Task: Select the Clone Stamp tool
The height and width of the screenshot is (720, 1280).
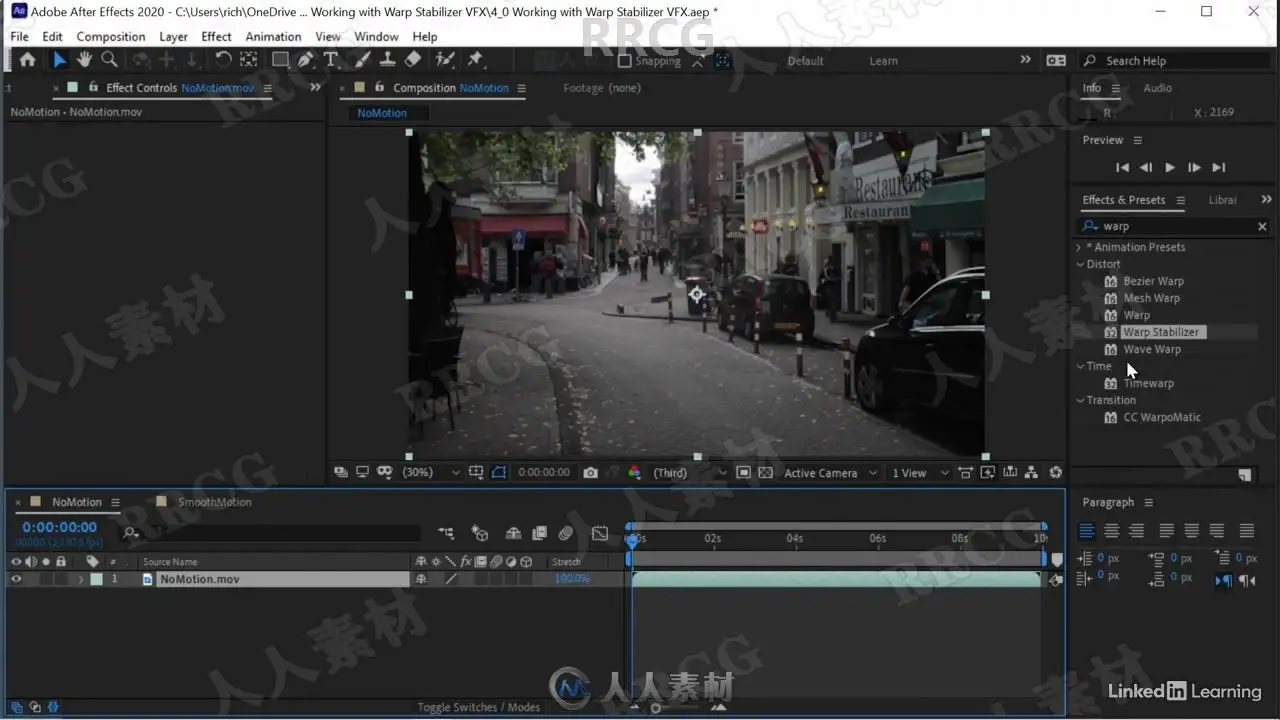Action: [387, 60]
